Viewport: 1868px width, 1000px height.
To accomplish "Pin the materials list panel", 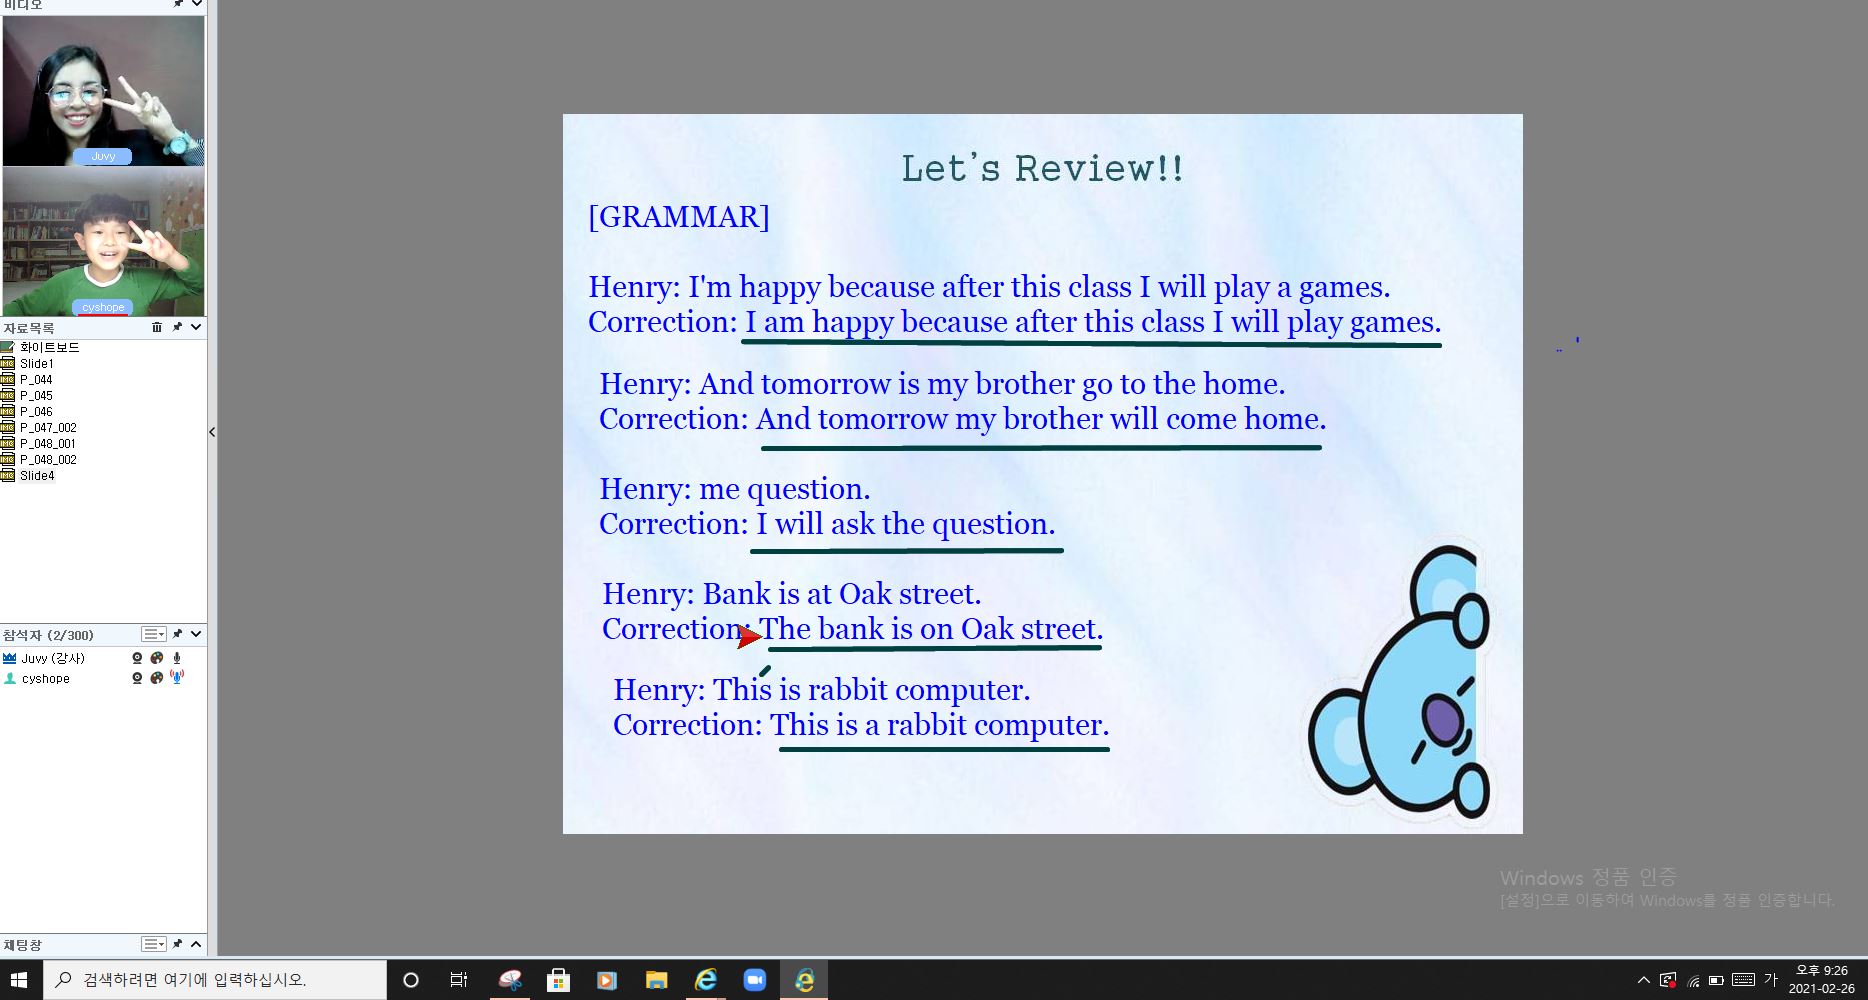I will pyautogui.click(x=177, y=327).
